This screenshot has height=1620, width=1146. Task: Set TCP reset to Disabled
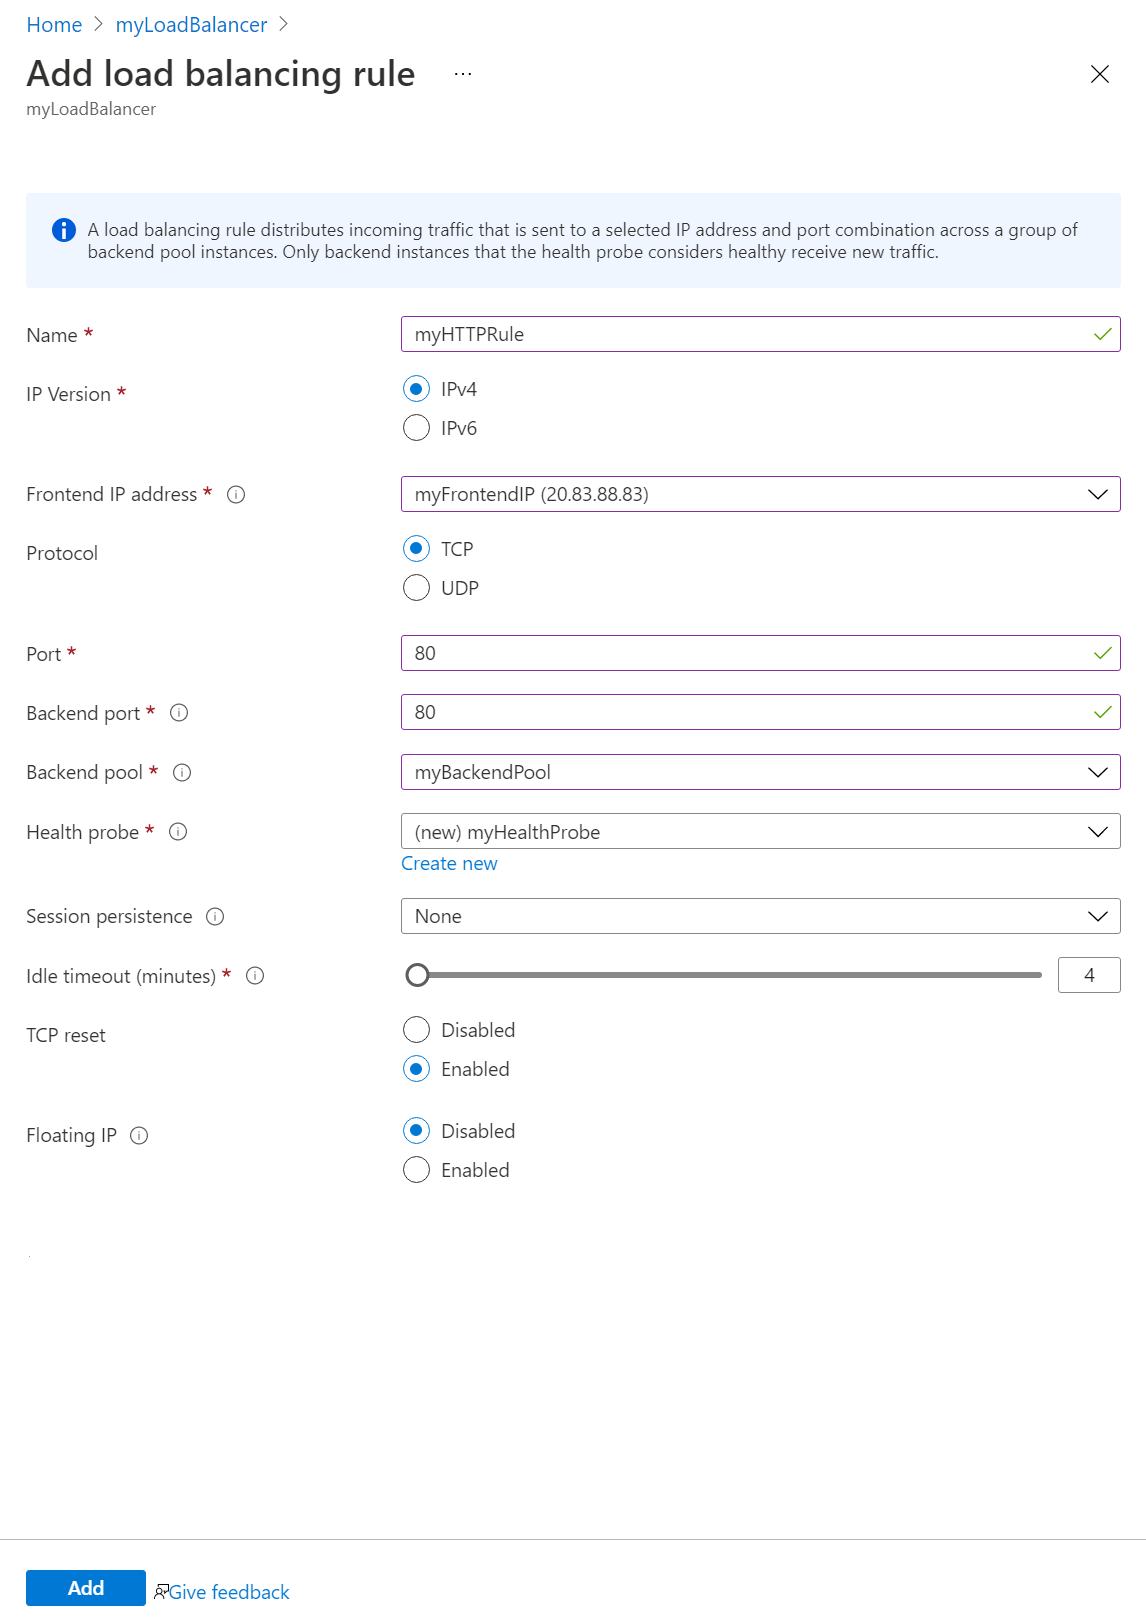click(x=416, y=1030)
